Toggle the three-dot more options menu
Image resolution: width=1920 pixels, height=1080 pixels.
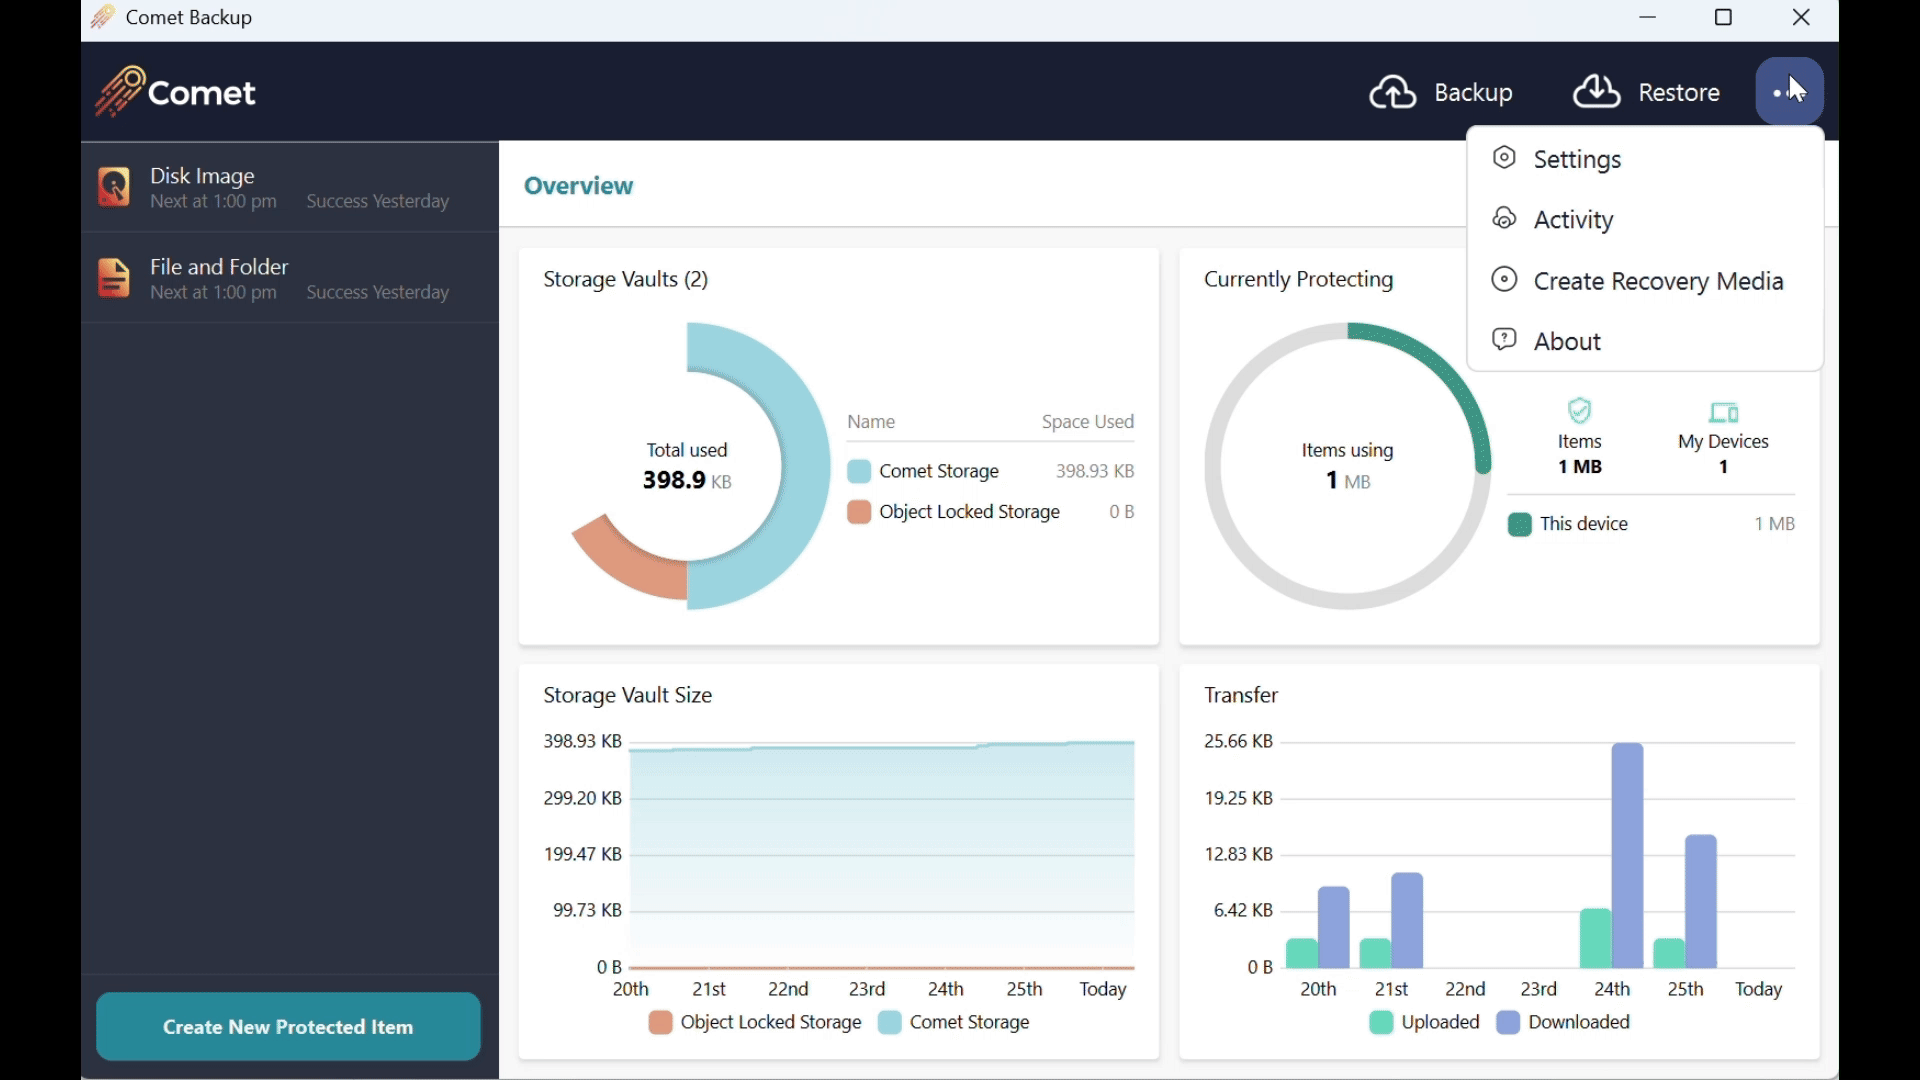pos(1789,91)
